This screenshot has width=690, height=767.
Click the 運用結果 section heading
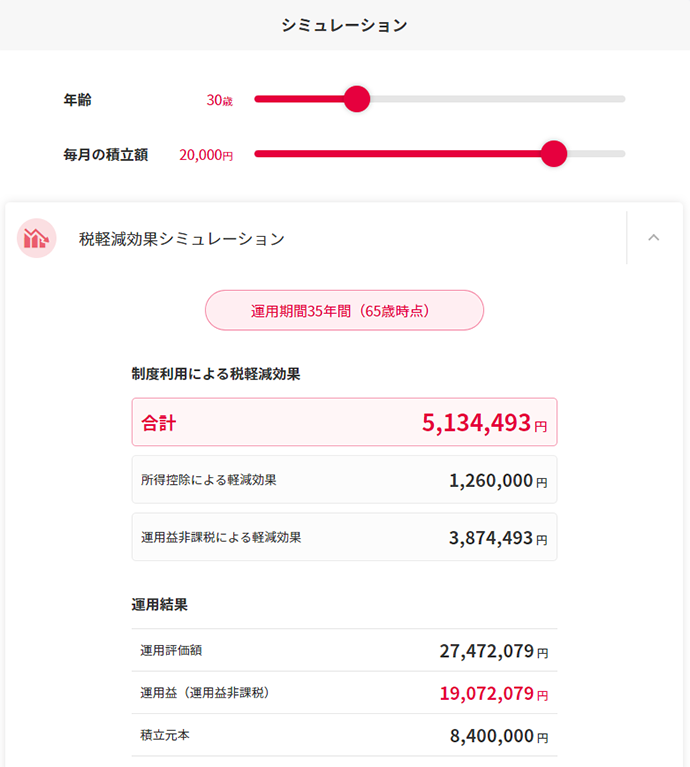160,605
